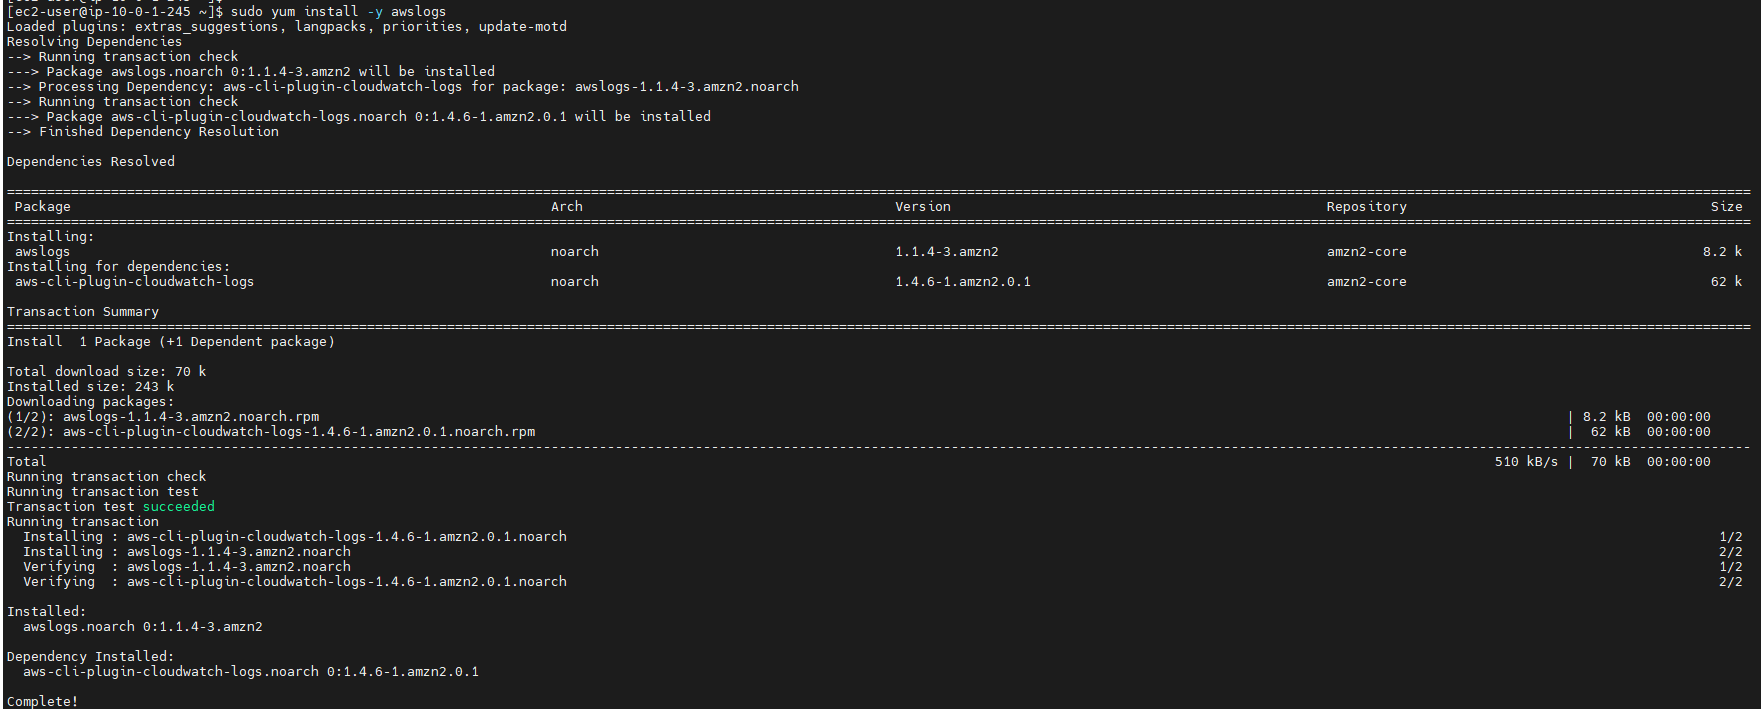This screenshot has width=1761, height=709.
Task: Click the 'Version' column header
Action: click(923, 207)
